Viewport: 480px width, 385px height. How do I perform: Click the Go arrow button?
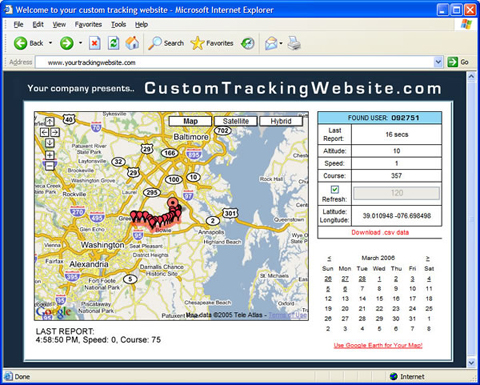(x=452, y=62)
